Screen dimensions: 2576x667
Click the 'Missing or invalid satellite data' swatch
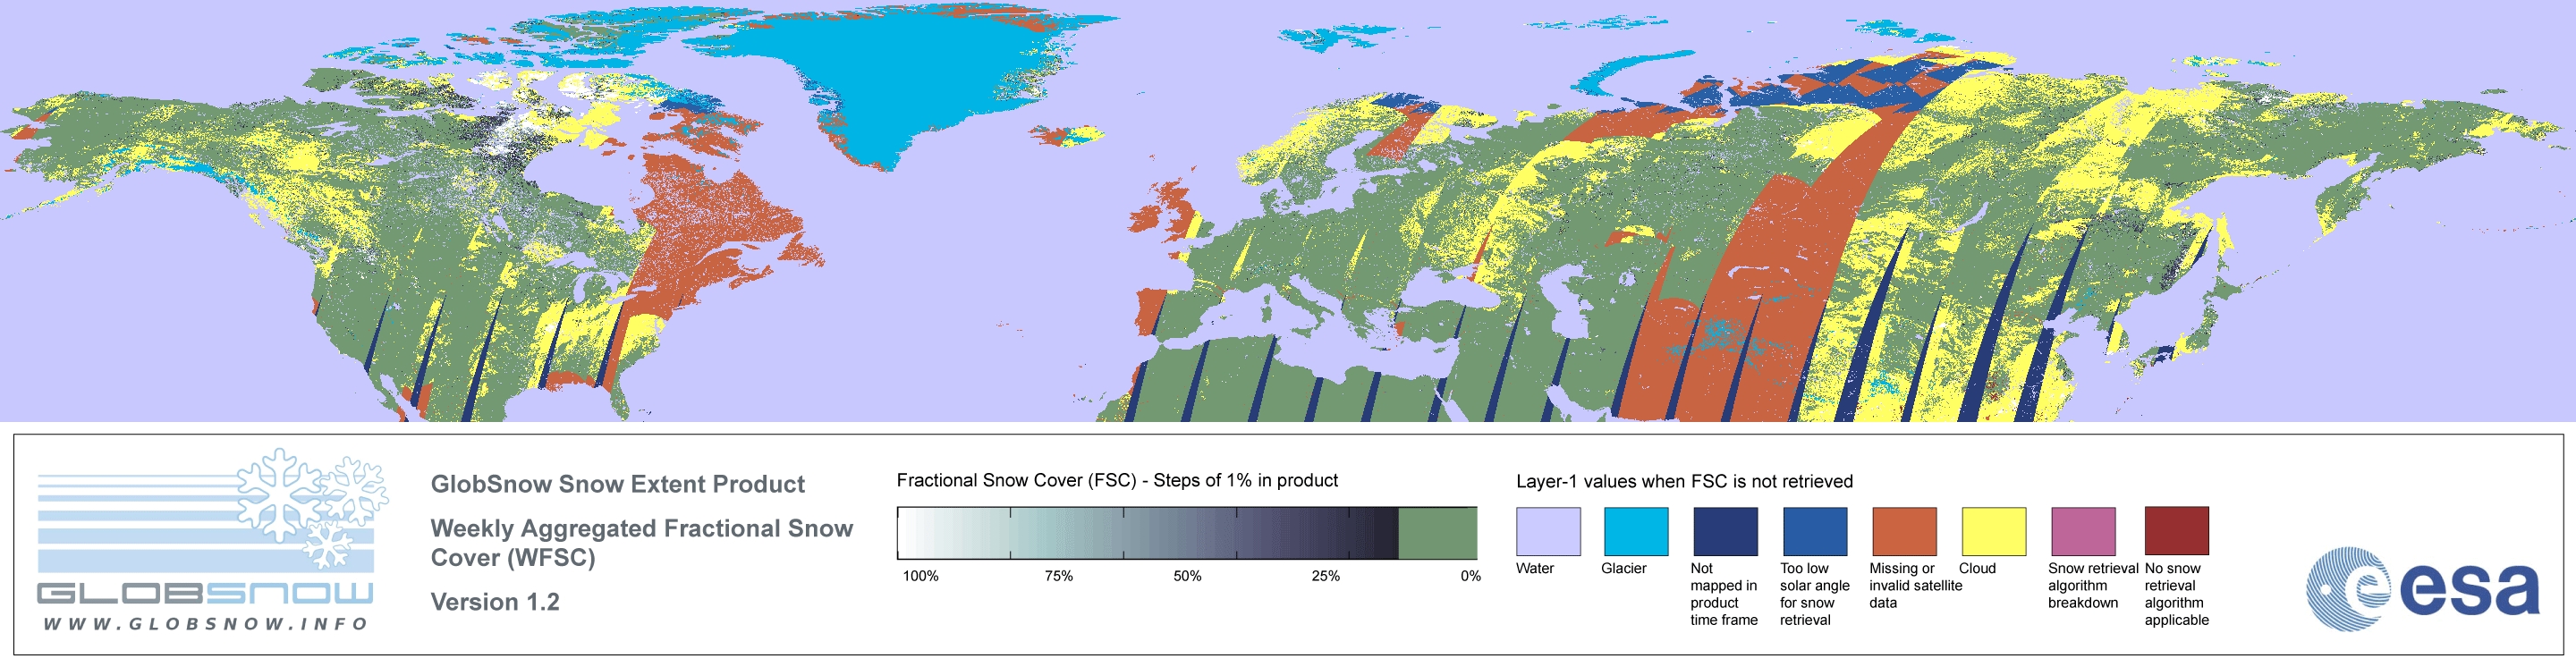(x=1904, y=531)
